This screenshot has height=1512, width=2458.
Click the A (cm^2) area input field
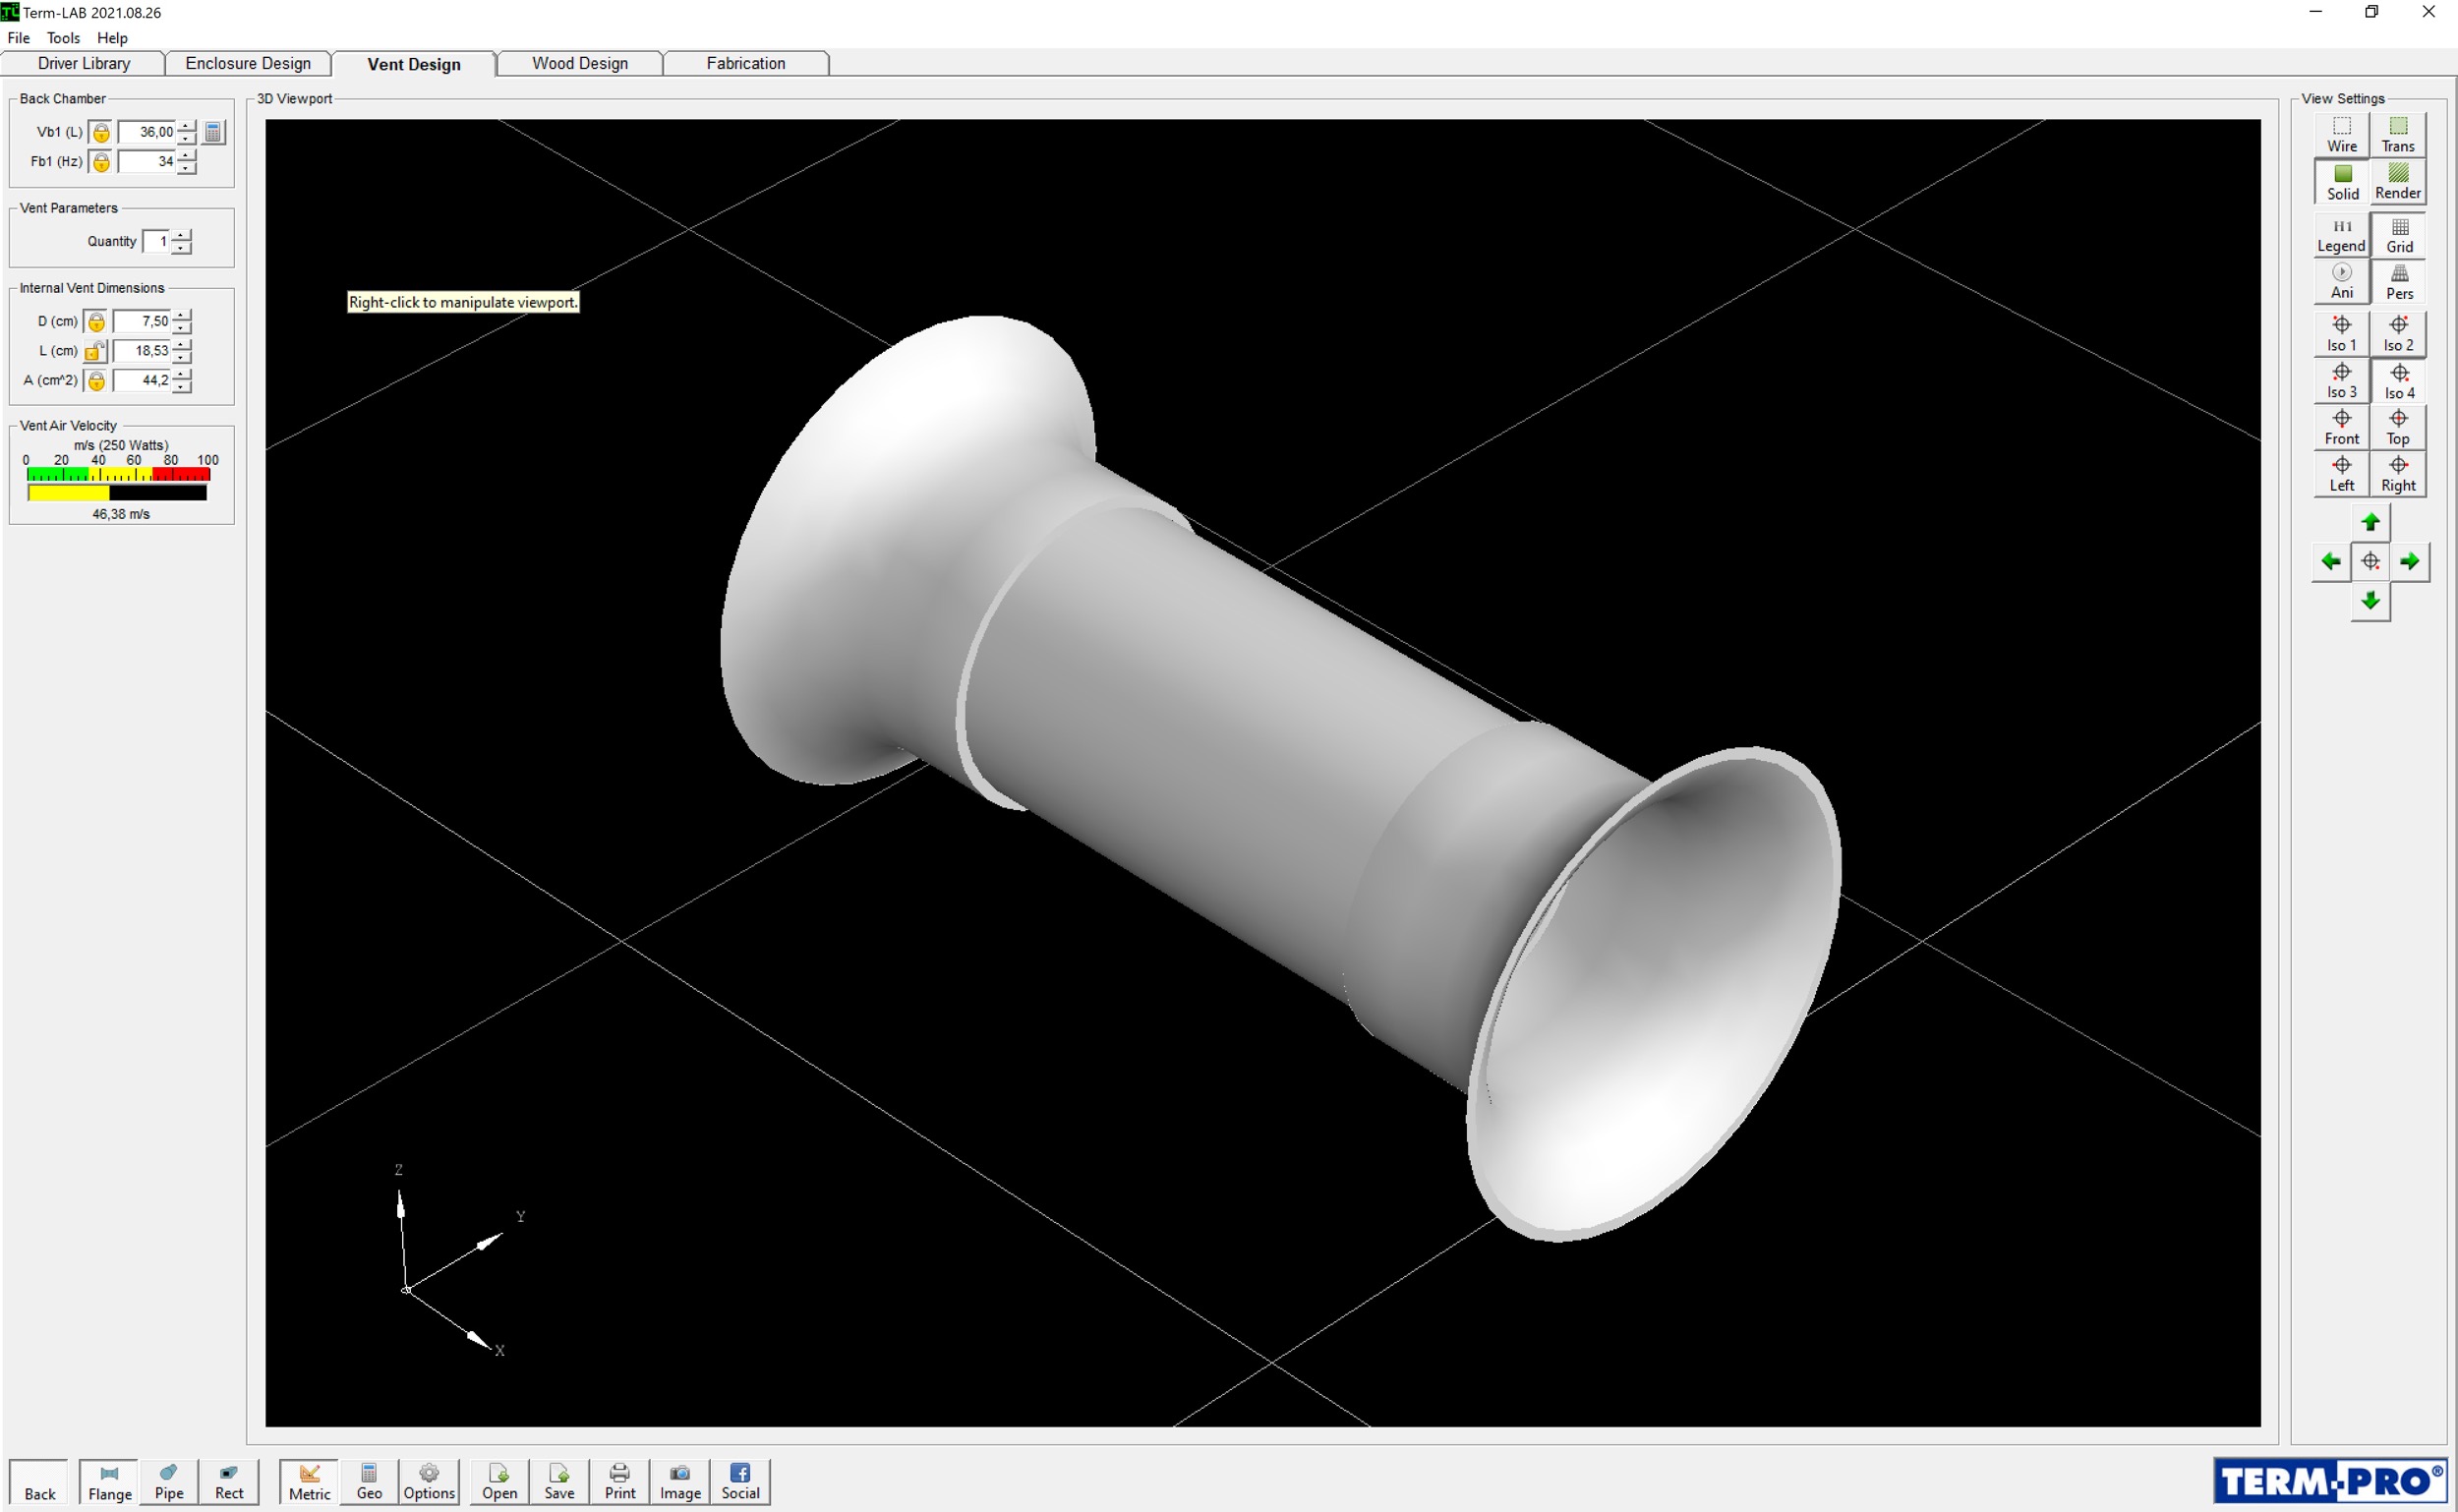click(x=143, y=380)
